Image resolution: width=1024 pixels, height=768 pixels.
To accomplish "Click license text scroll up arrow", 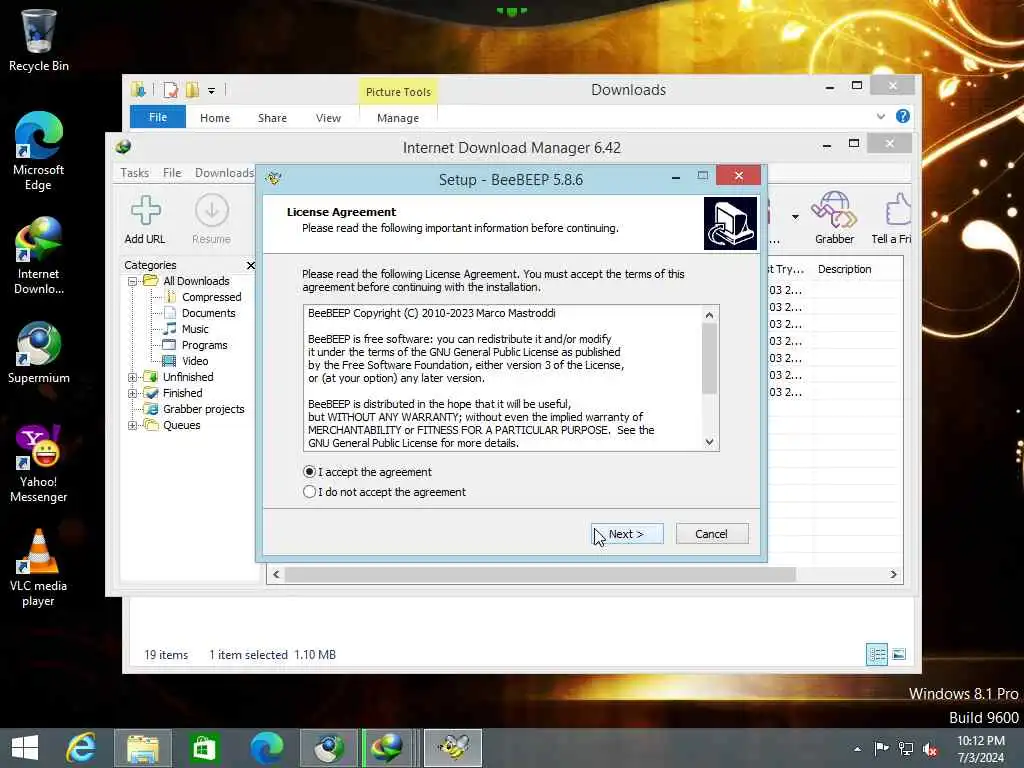I will (x=709, y=315).
